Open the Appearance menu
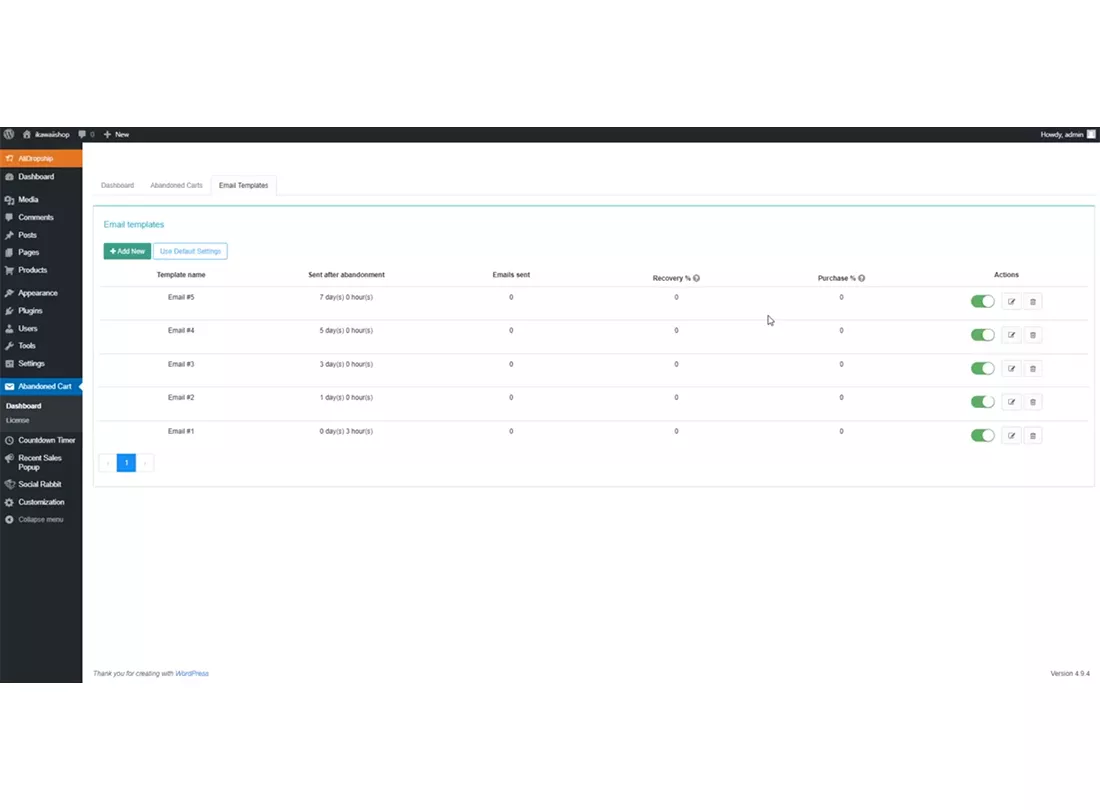 coord(41,293)
